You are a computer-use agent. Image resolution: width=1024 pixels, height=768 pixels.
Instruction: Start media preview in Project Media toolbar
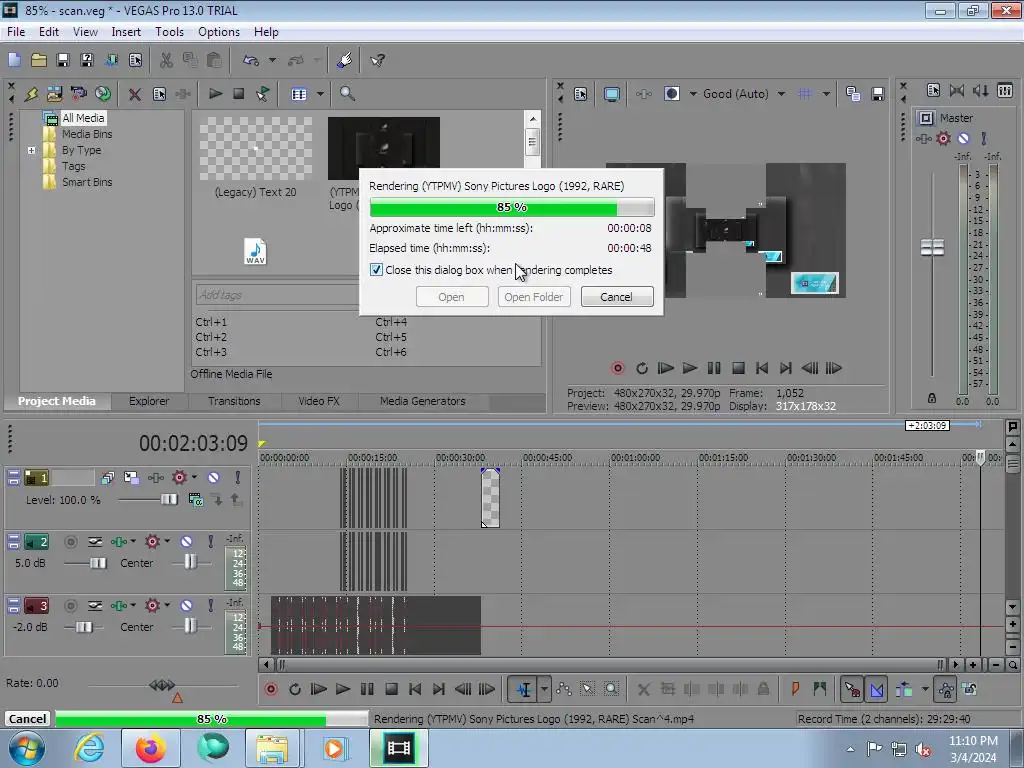tap(215, 94)
